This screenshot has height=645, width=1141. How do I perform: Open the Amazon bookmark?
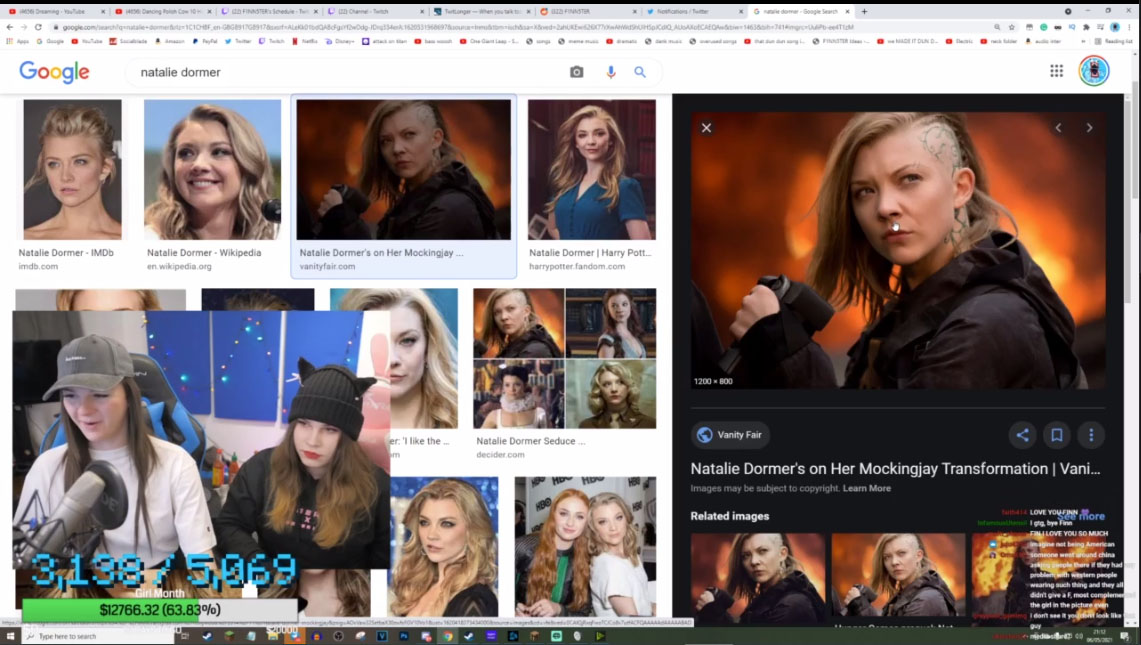[x=170, y=41]
